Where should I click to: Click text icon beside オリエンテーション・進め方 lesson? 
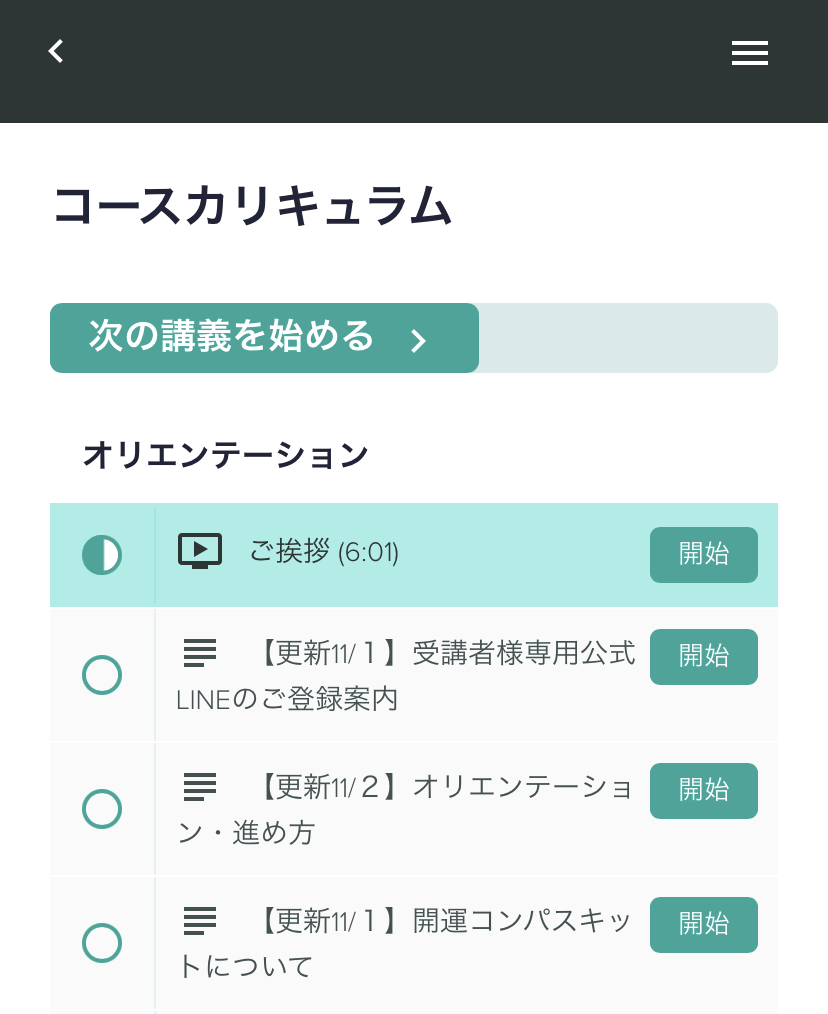(200, 786)
